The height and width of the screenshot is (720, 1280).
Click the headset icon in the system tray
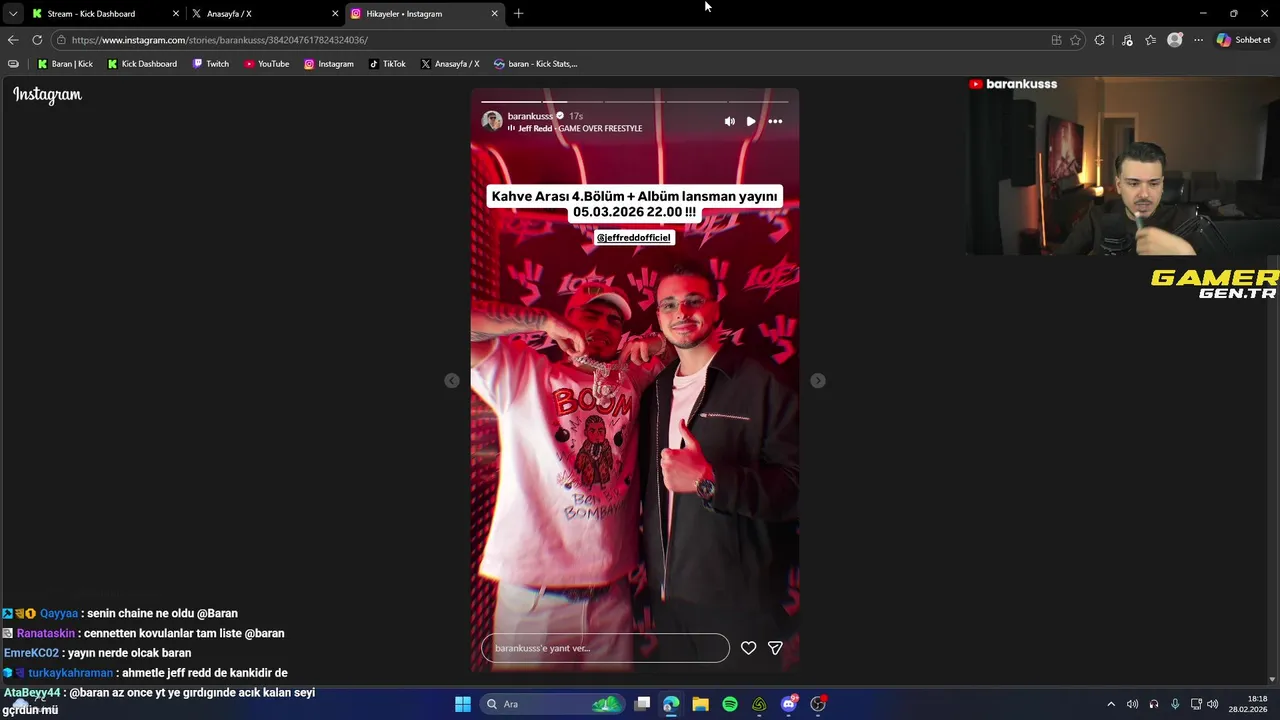click(1154, 704)
